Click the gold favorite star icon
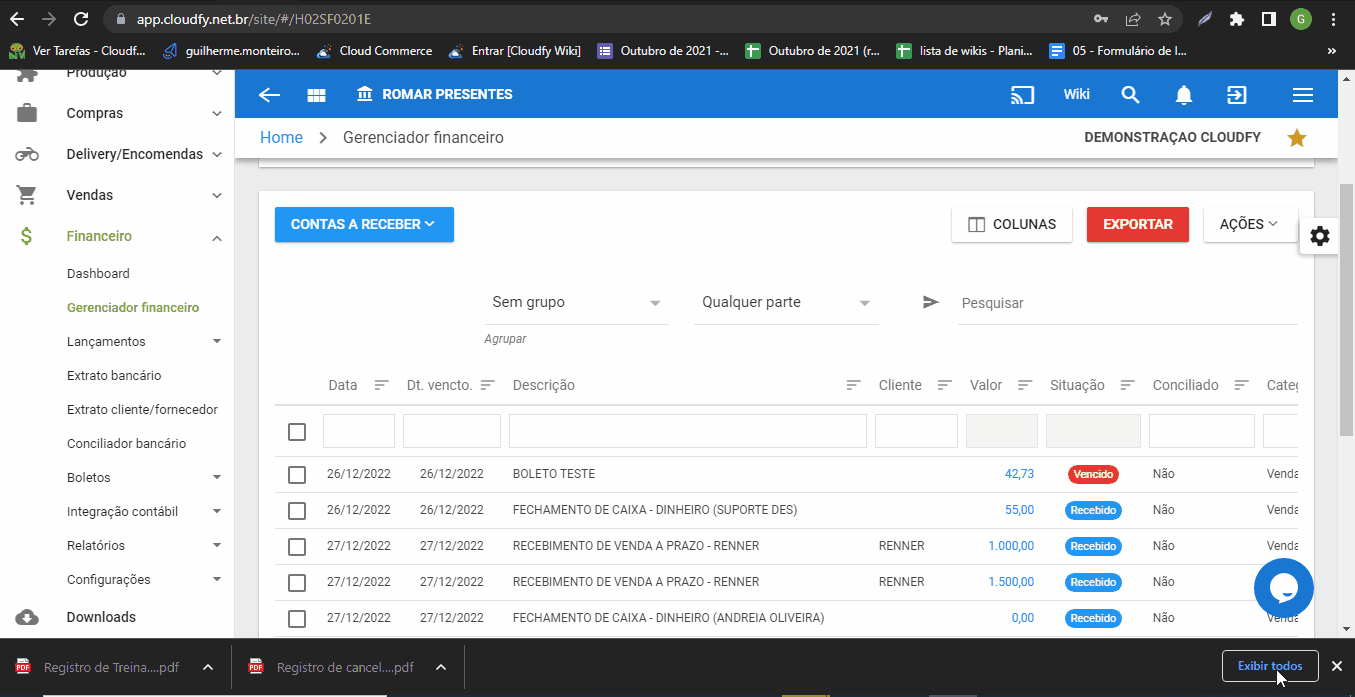Screen dimensions: 1355x697 [1297, 138]
